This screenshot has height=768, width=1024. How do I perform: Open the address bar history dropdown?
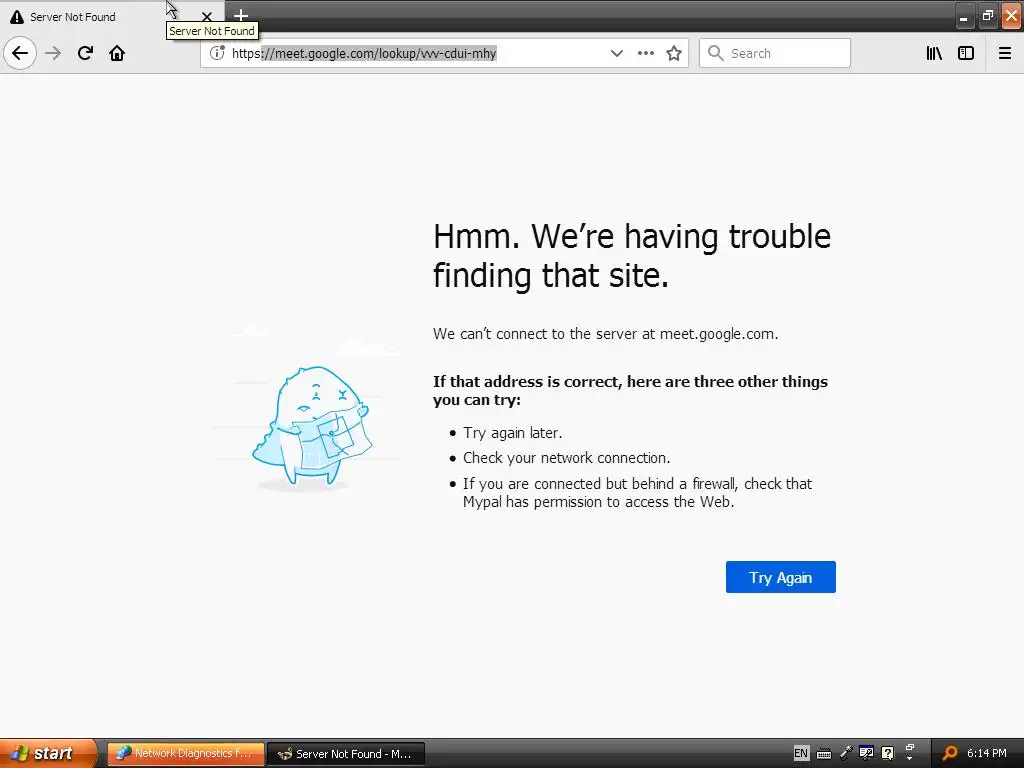pos(616,53)
